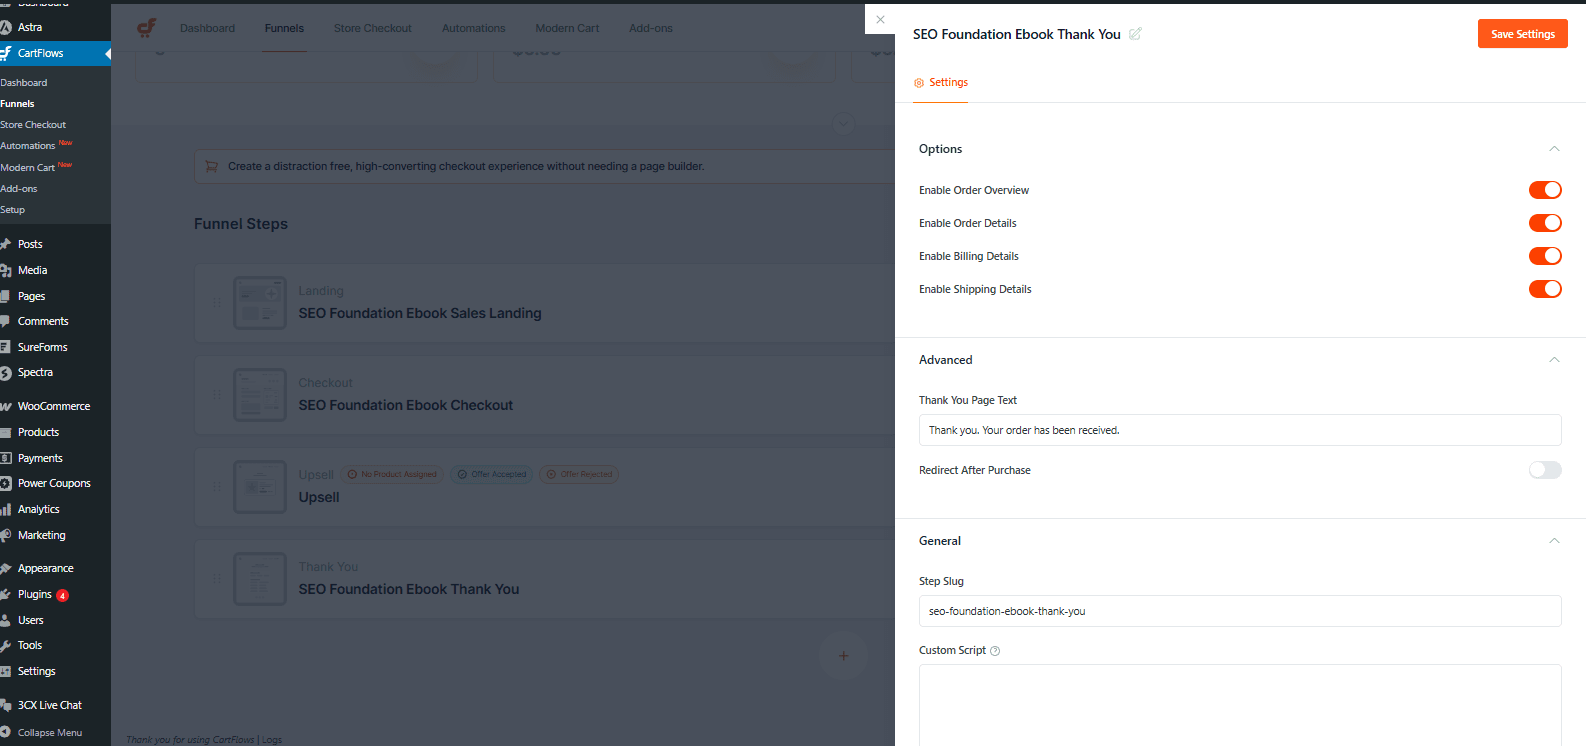Collapse the General section chevron
This screenshot has height=746, width=1586.
[x=1554, y=541]
